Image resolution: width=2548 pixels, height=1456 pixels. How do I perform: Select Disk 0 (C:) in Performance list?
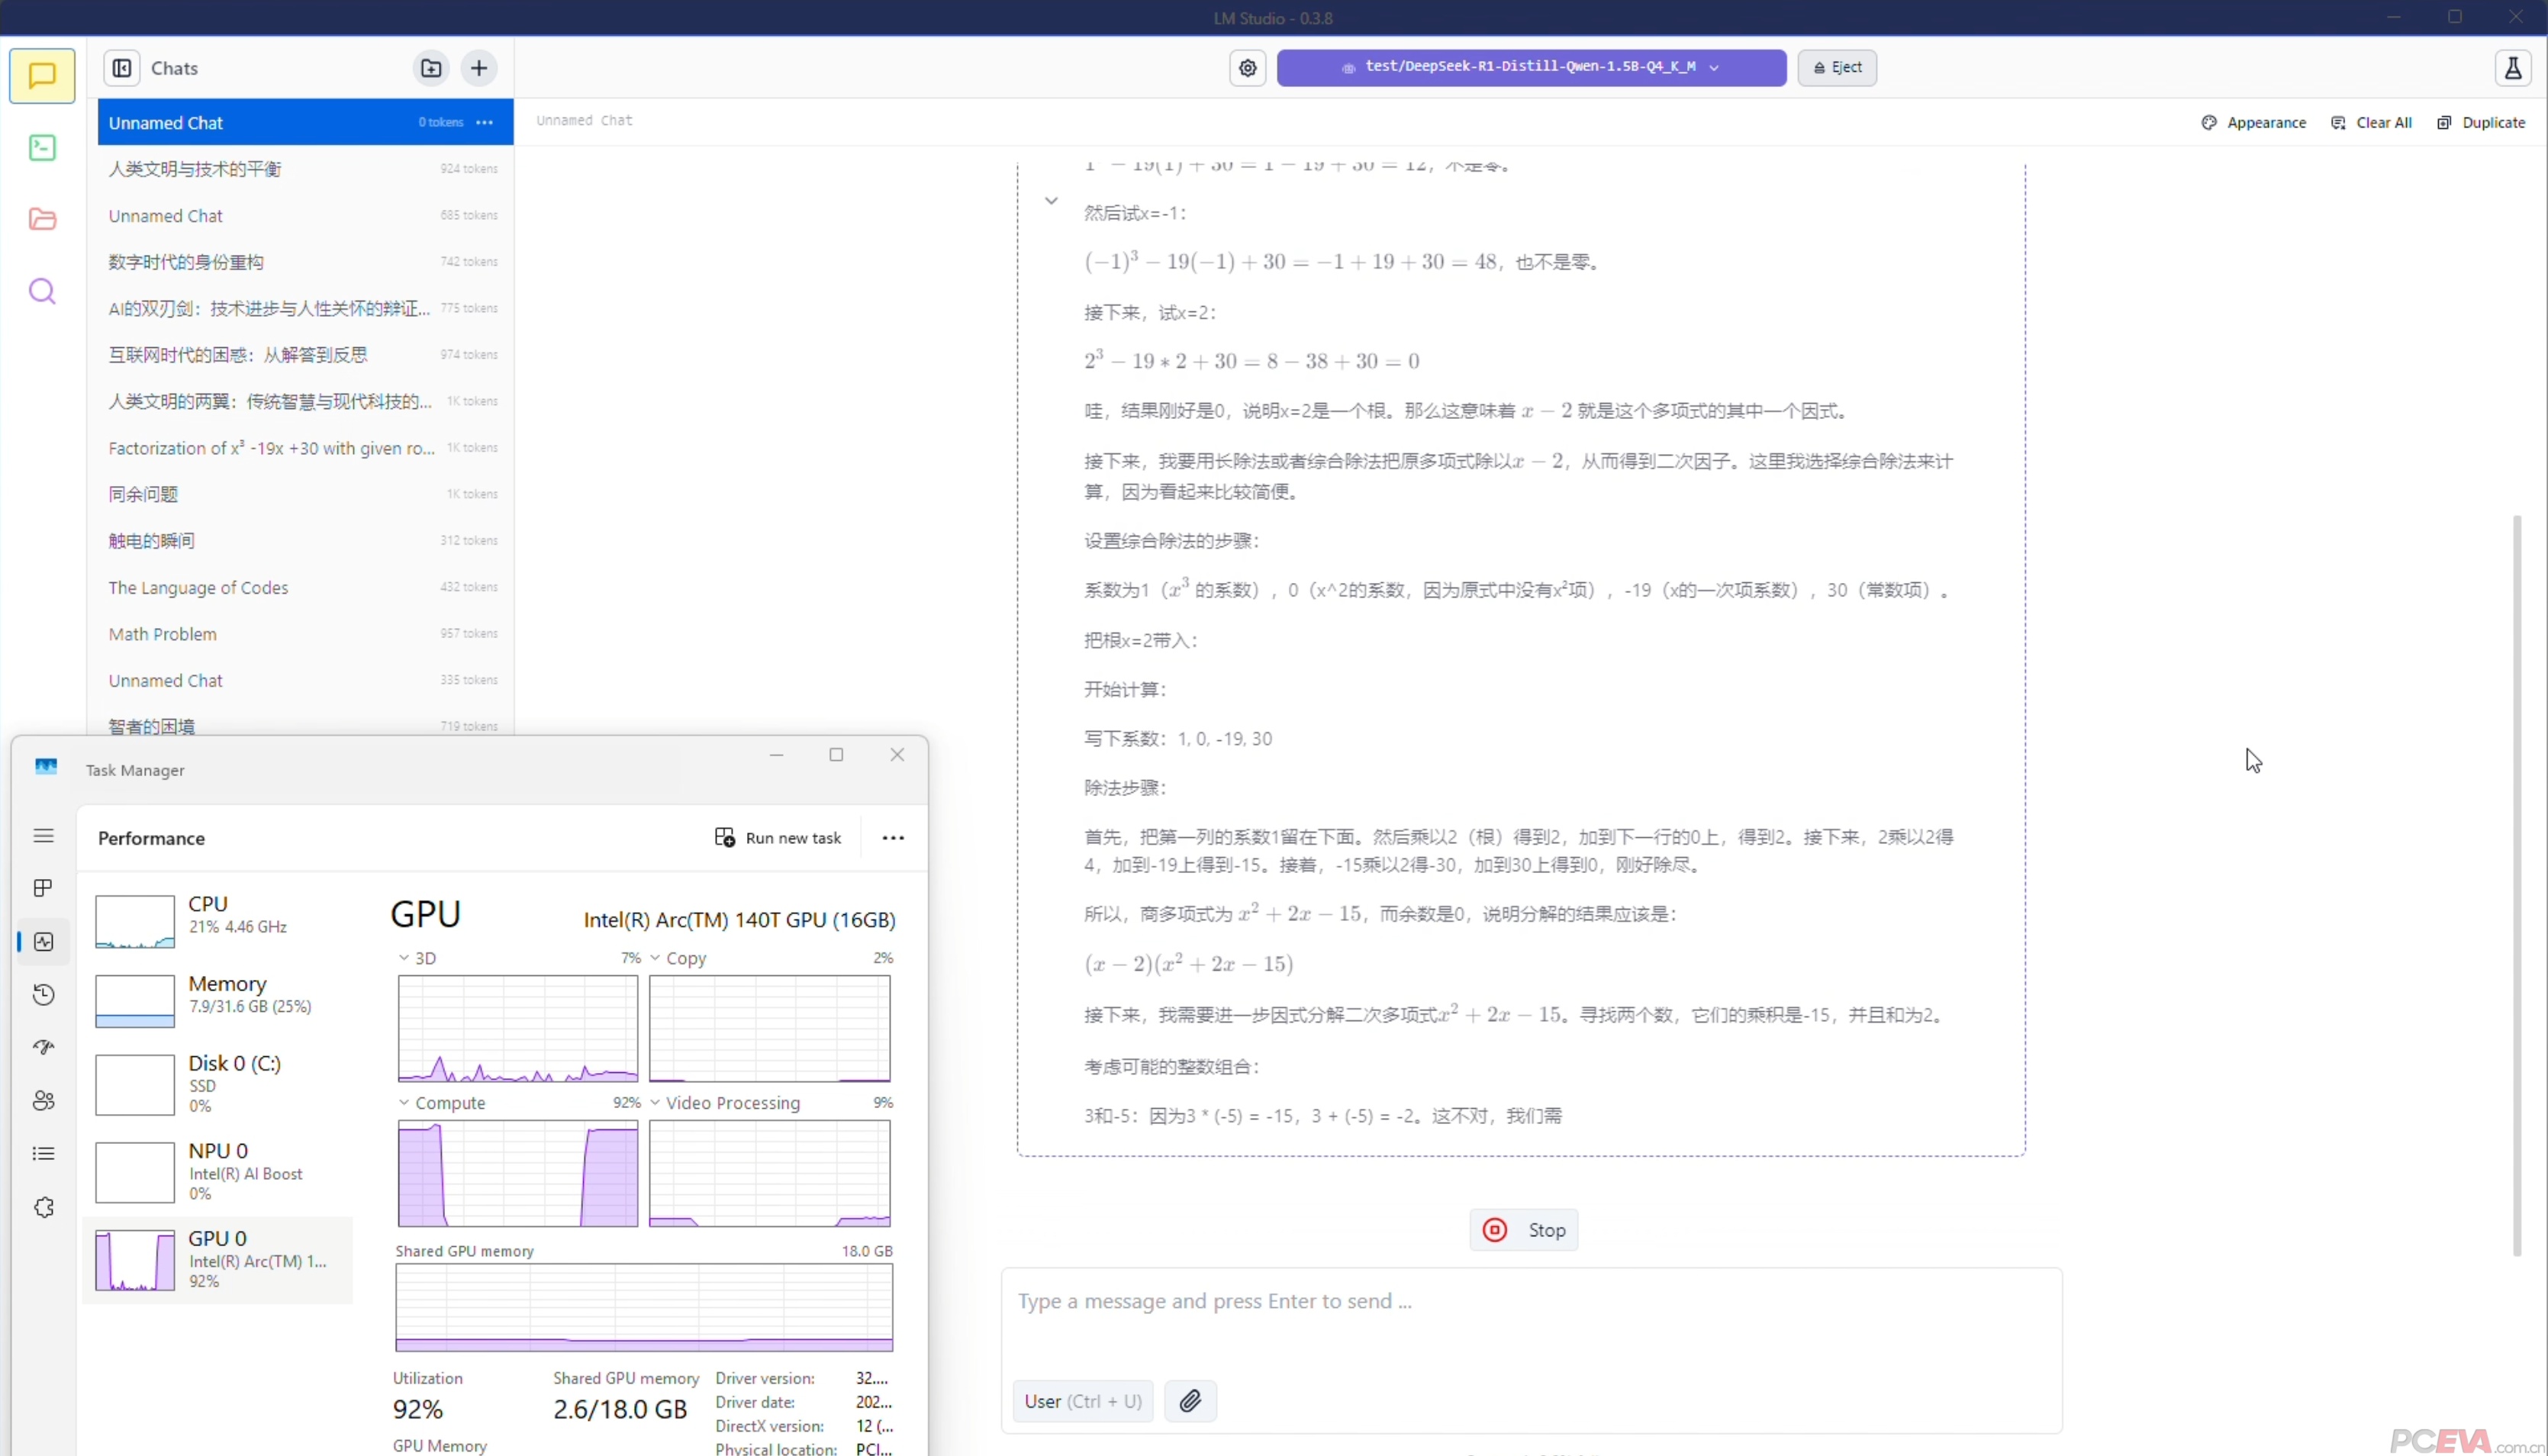pyautogui.click(x=218, y=1084)
